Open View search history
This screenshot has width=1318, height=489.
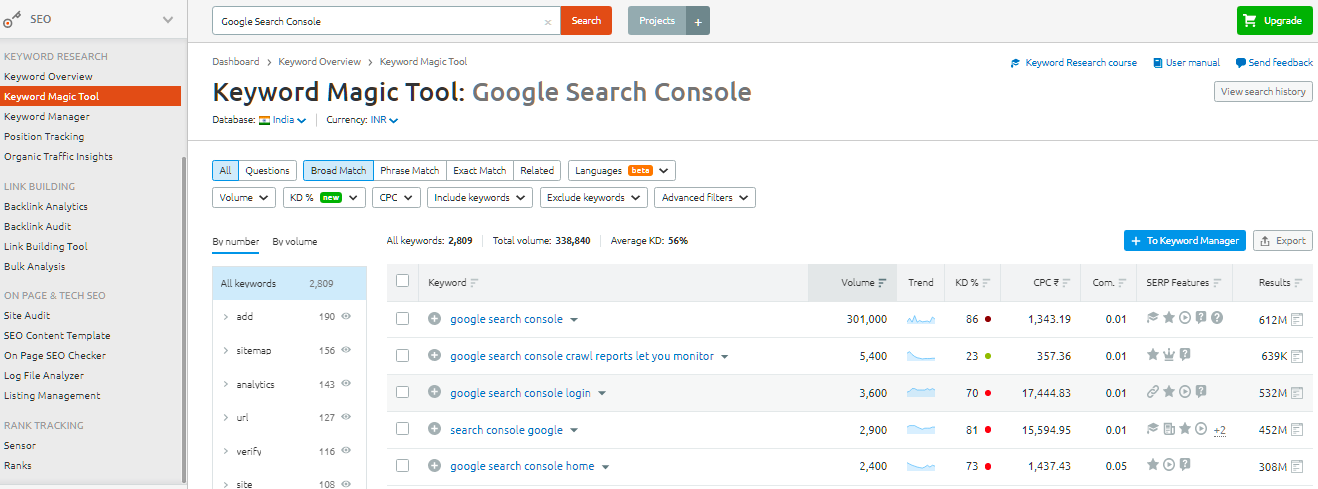click(x=1263, y=92)
